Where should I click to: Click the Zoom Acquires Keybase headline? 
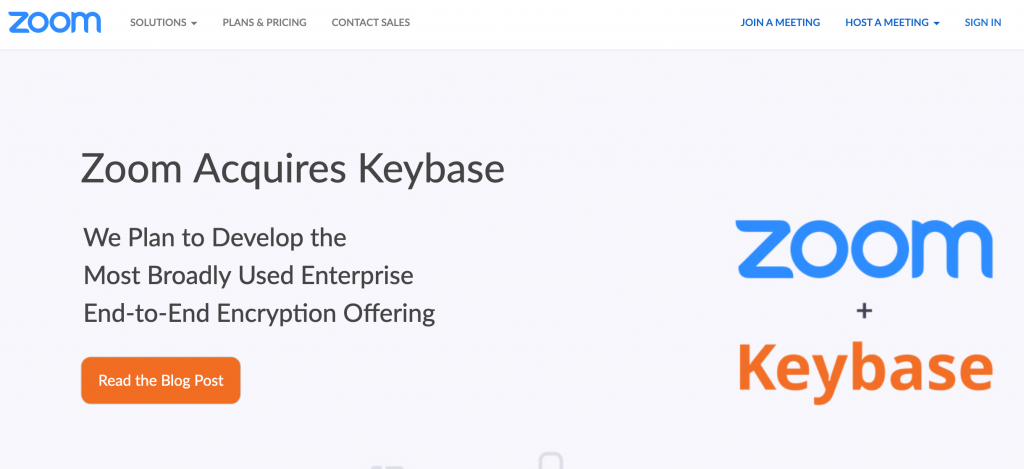pos(293,169)
